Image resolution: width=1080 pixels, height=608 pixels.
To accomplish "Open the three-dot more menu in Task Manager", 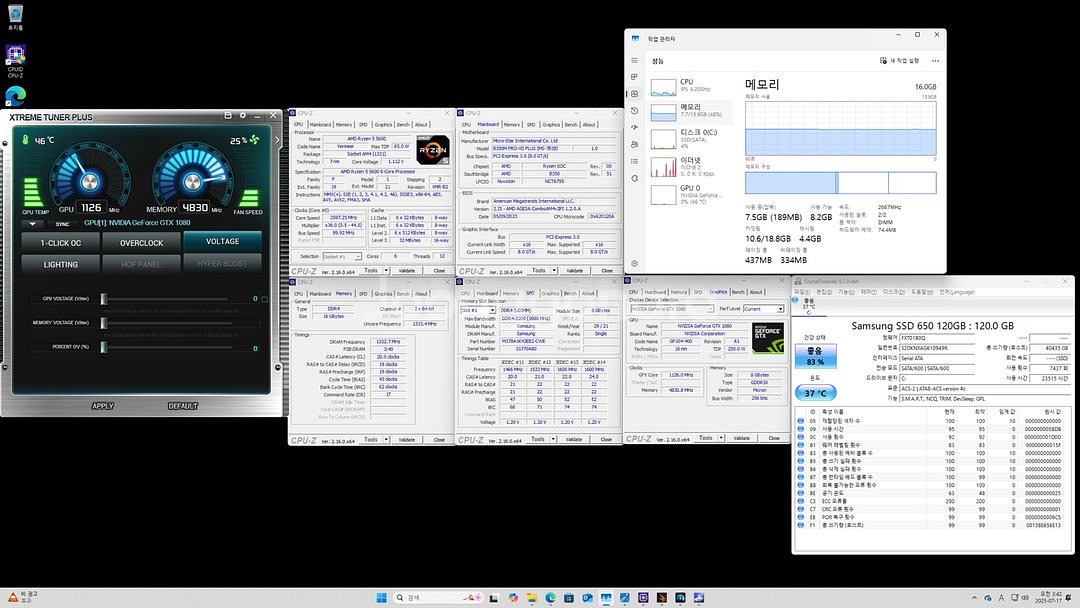I will point(935,61).
